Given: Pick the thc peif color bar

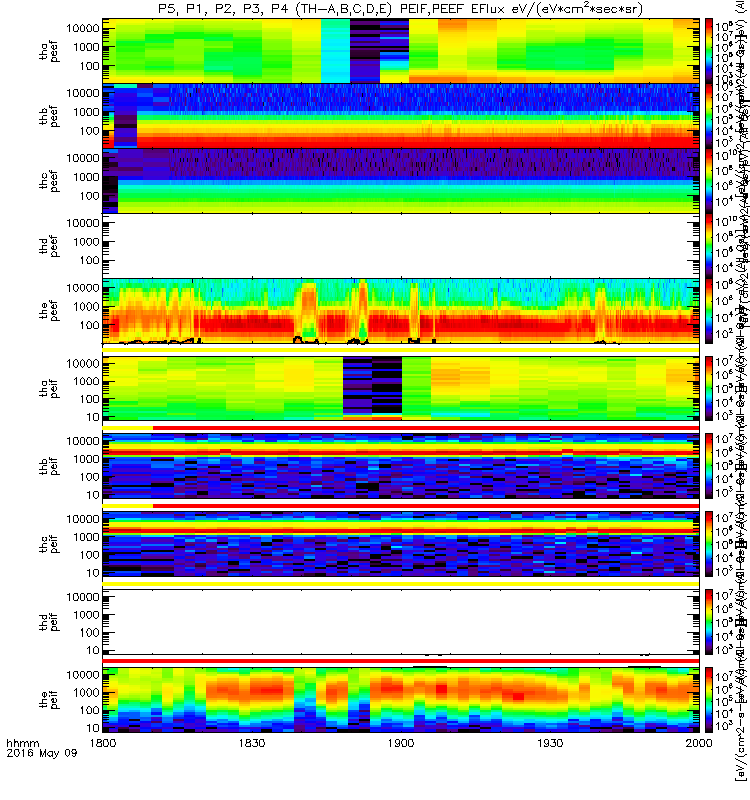Looking at the screenshot, I should tap(709, 544).
